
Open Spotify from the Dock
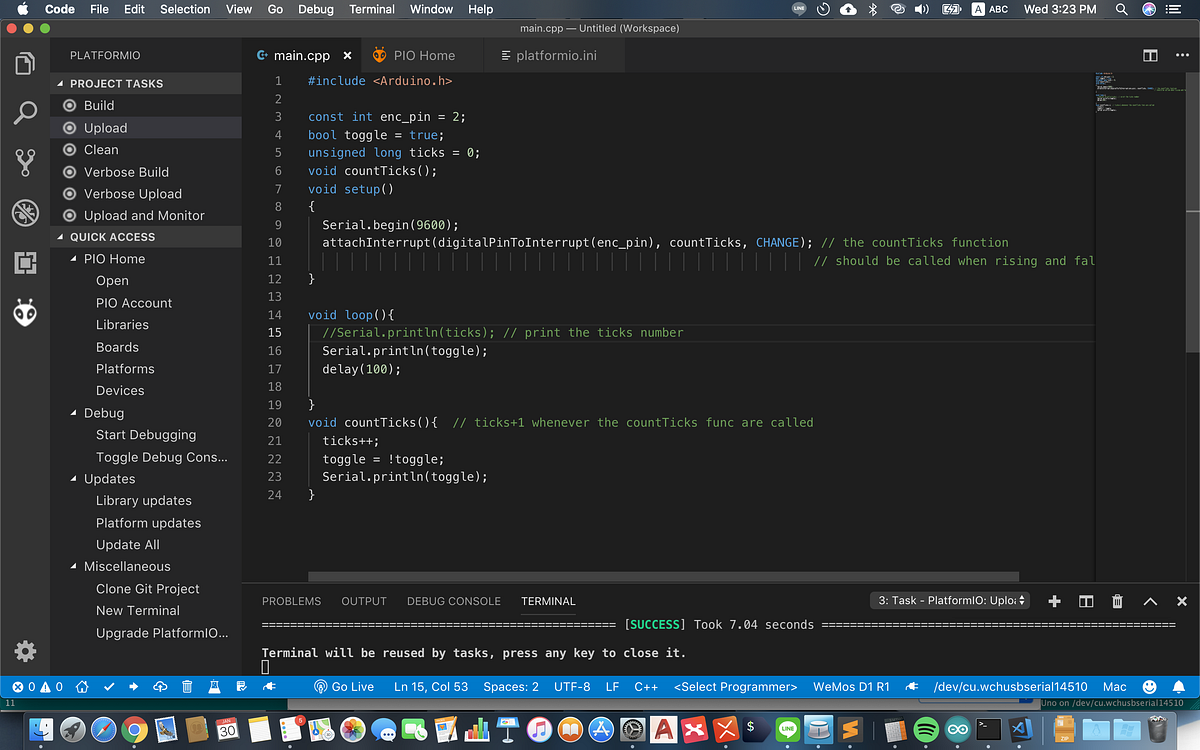pyautogui.click(x=925, y=729)
